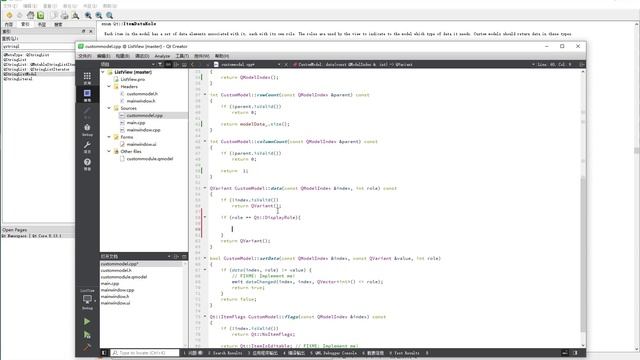Open the Search Results output pane

click(225, 353)
